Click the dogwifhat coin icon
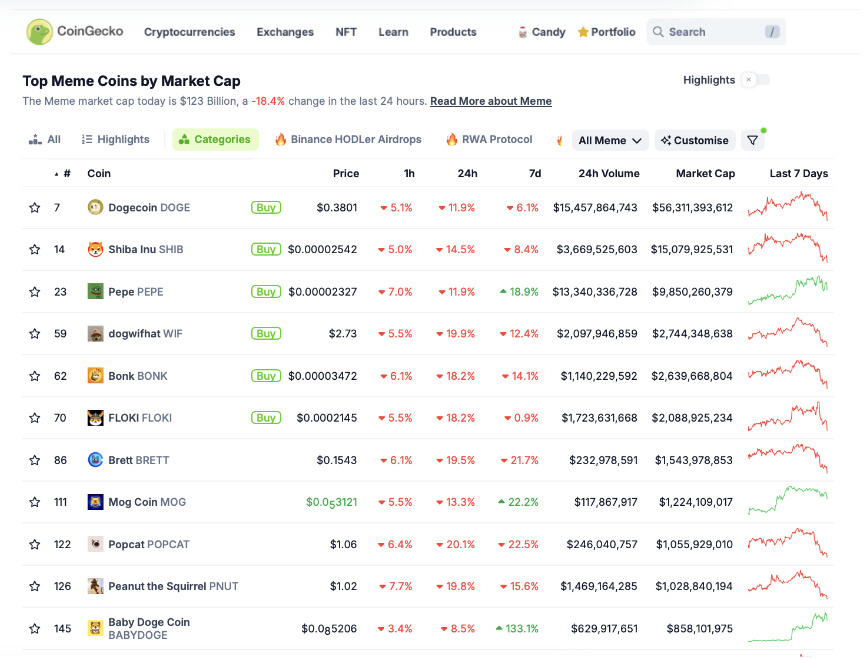Viewport: 868px width, 658px height. point(95,334)
